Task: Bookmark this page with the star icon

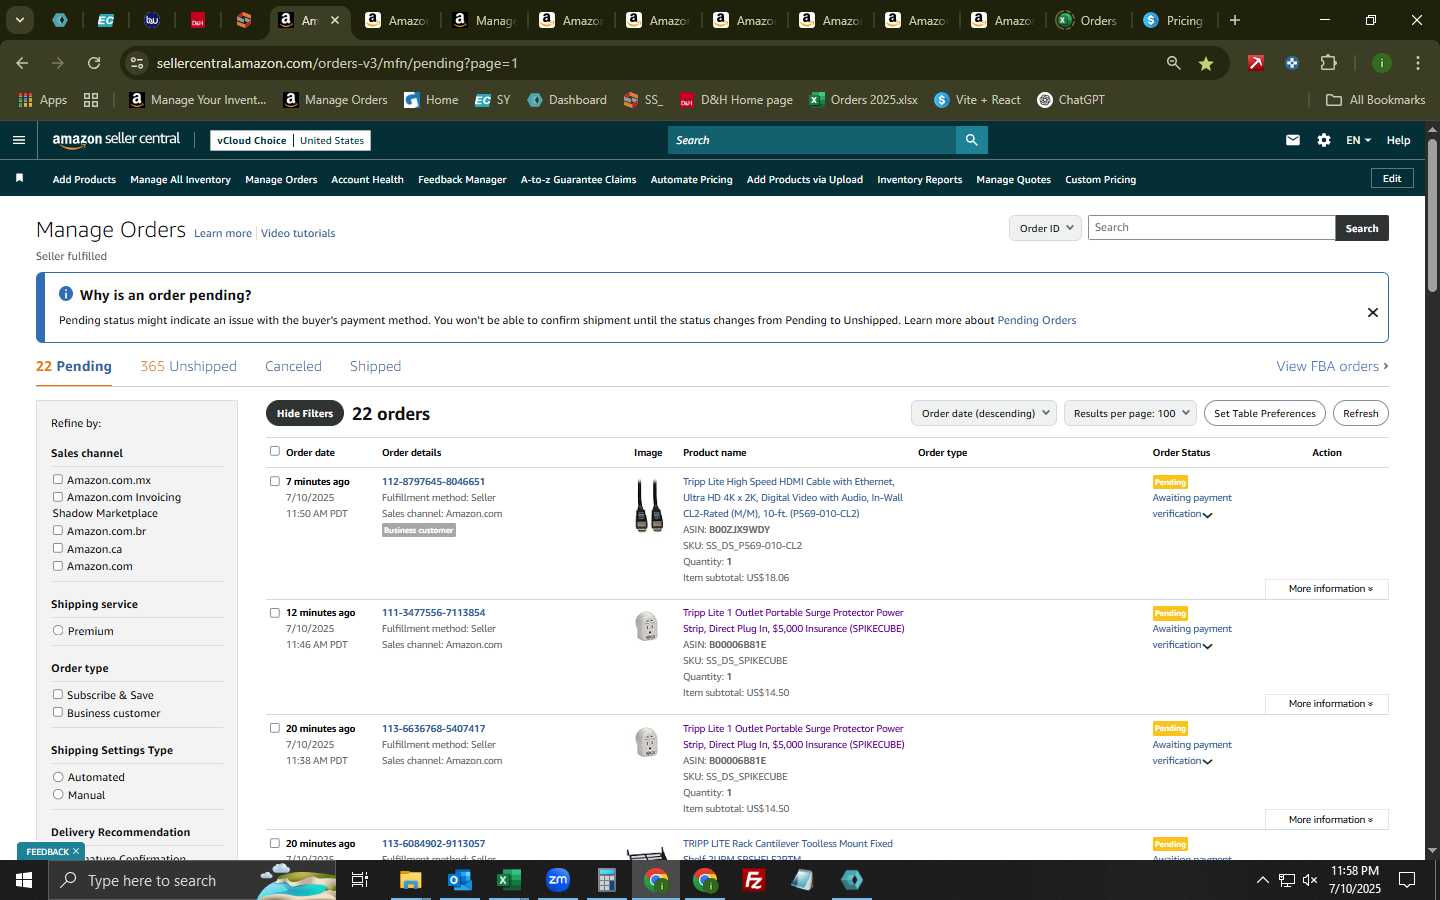Action: point(1206,63)
